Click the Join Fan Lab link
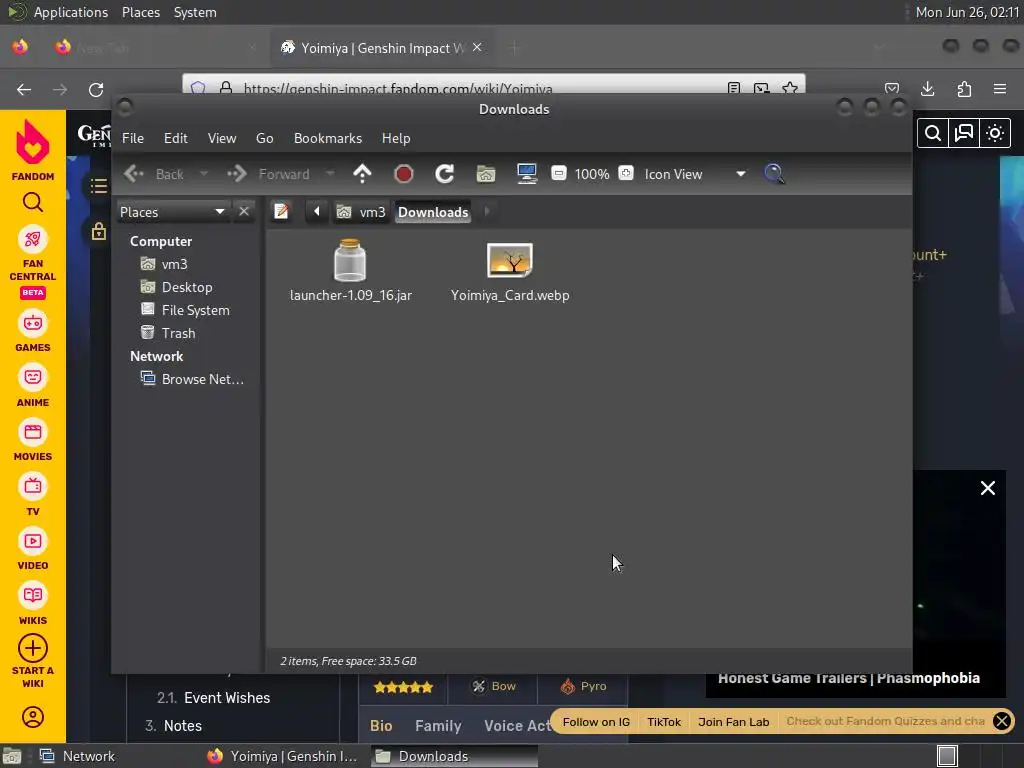Image resolution: width=1024 pixels, height=768 pixels. [x=733, y=722]
